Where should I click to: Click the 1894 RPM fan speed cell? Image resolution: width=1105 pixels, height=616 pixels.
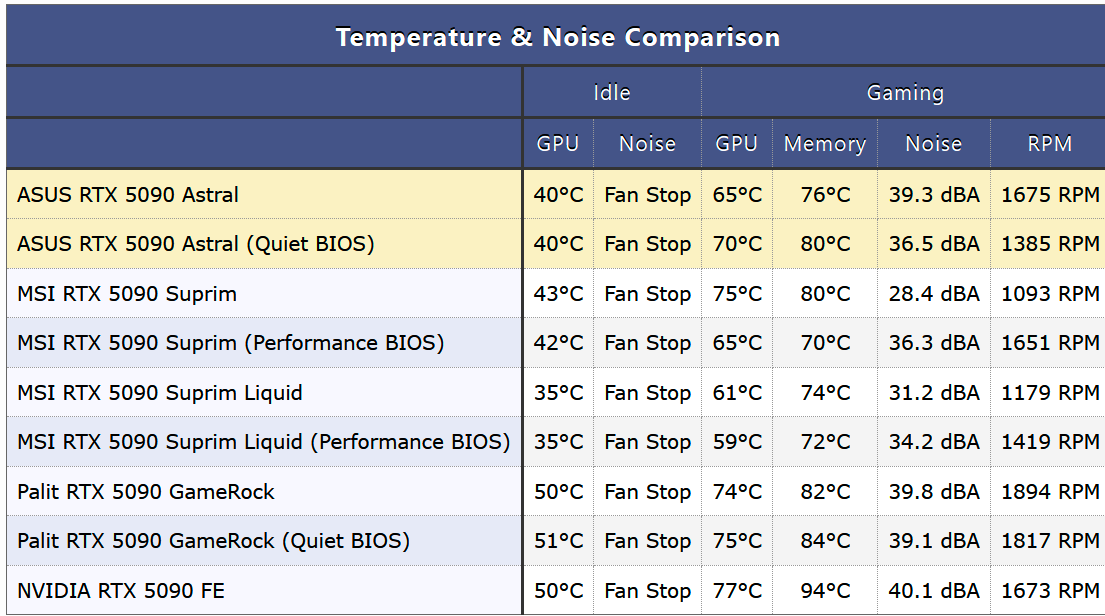click(x=1050, y=492)
